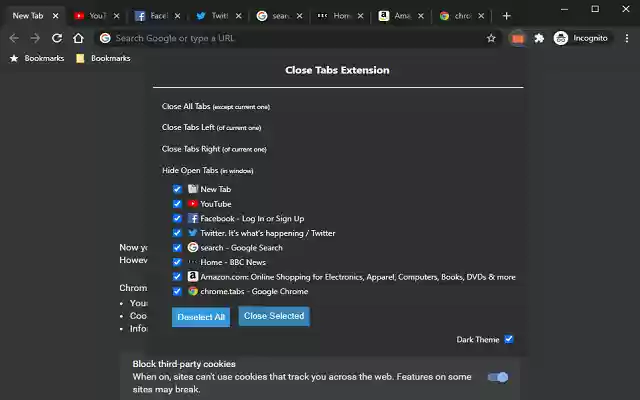
Task: Open the Extensions puzzle-piece menu
Action: 539,38
